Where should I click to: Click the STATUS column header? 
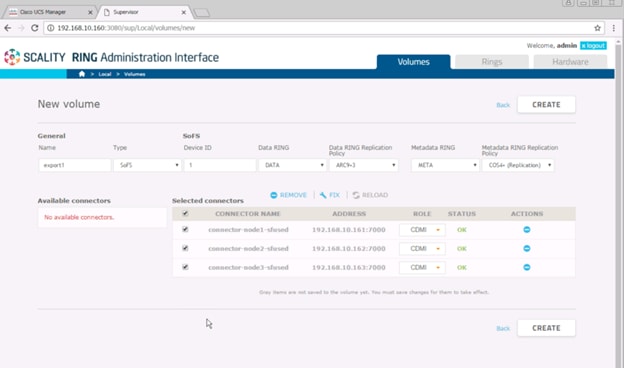coord(462,214)
